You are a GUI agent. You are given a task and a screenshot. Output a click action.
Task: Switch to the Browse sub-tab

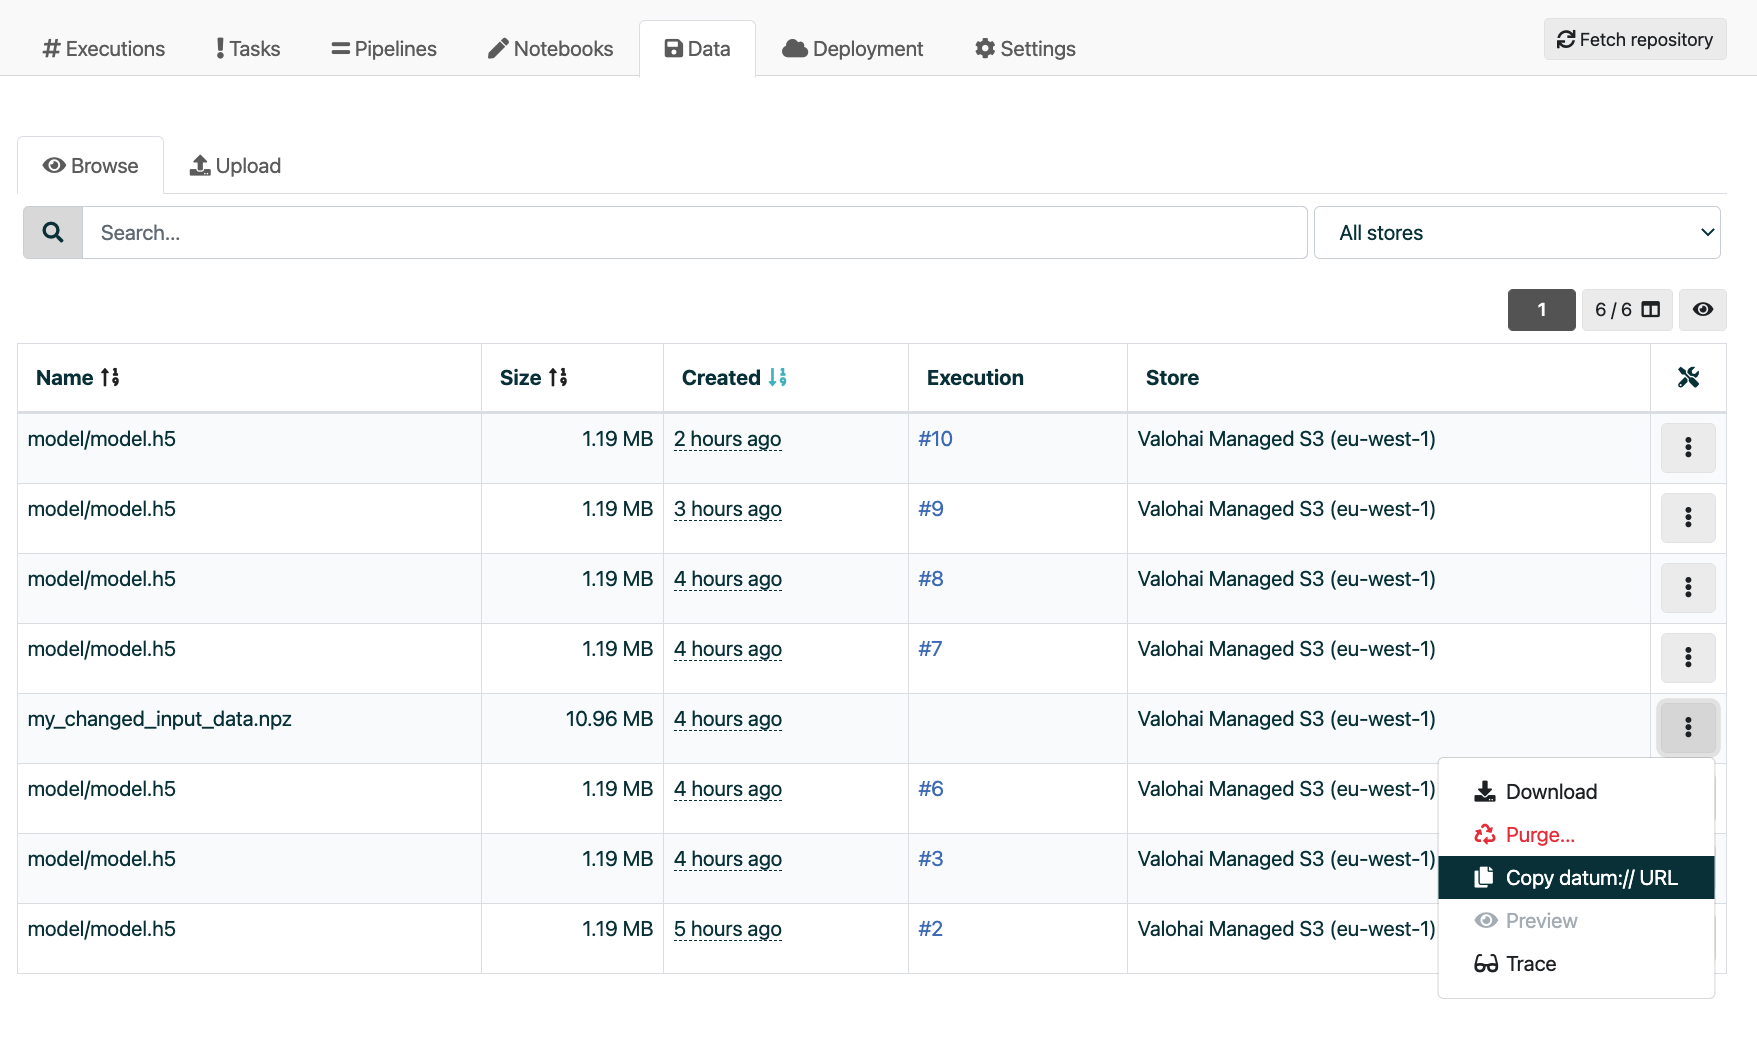pos(91,166)
